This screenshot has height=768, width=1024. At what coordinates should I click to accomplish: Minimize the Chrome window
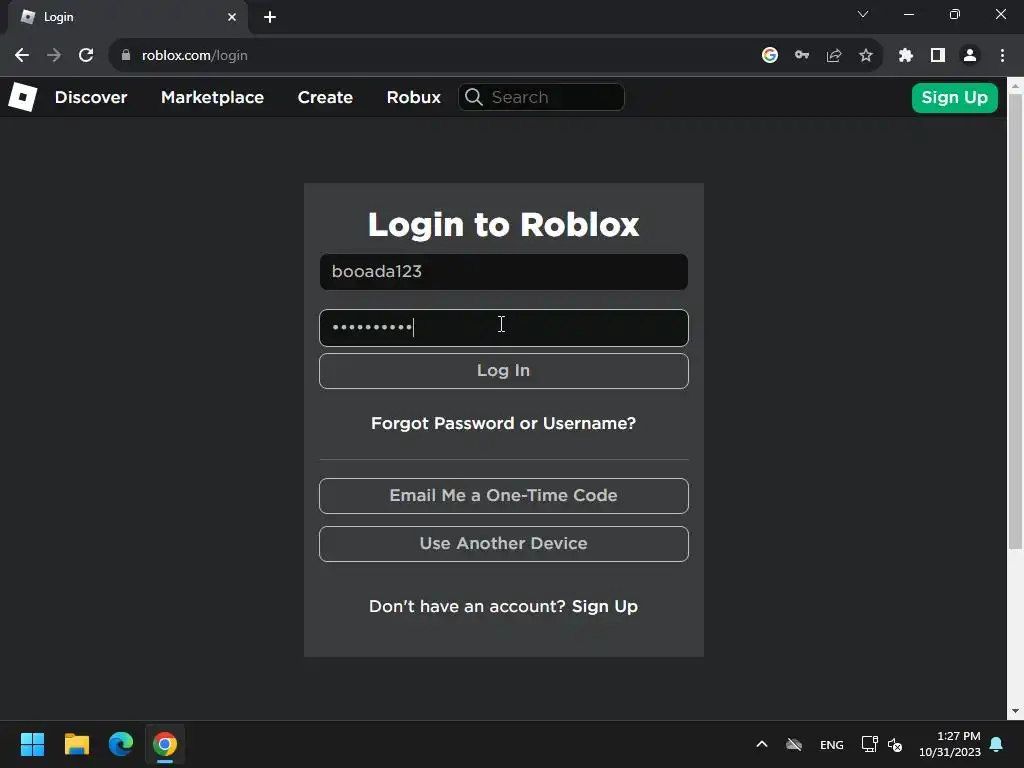909,14
